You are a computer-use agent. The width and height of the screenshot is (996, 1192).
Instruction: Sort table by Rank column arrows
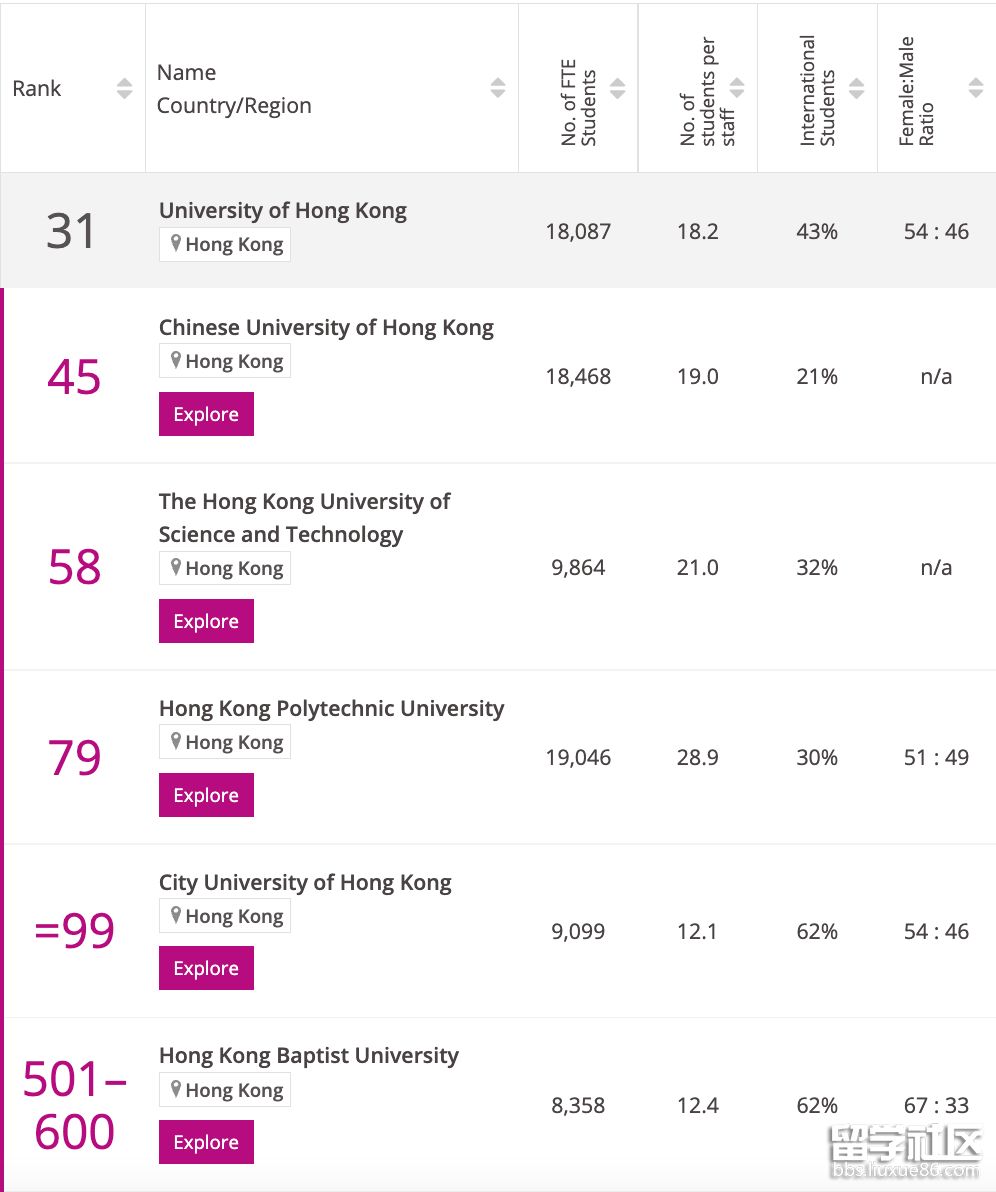click(x=124, y=88)
